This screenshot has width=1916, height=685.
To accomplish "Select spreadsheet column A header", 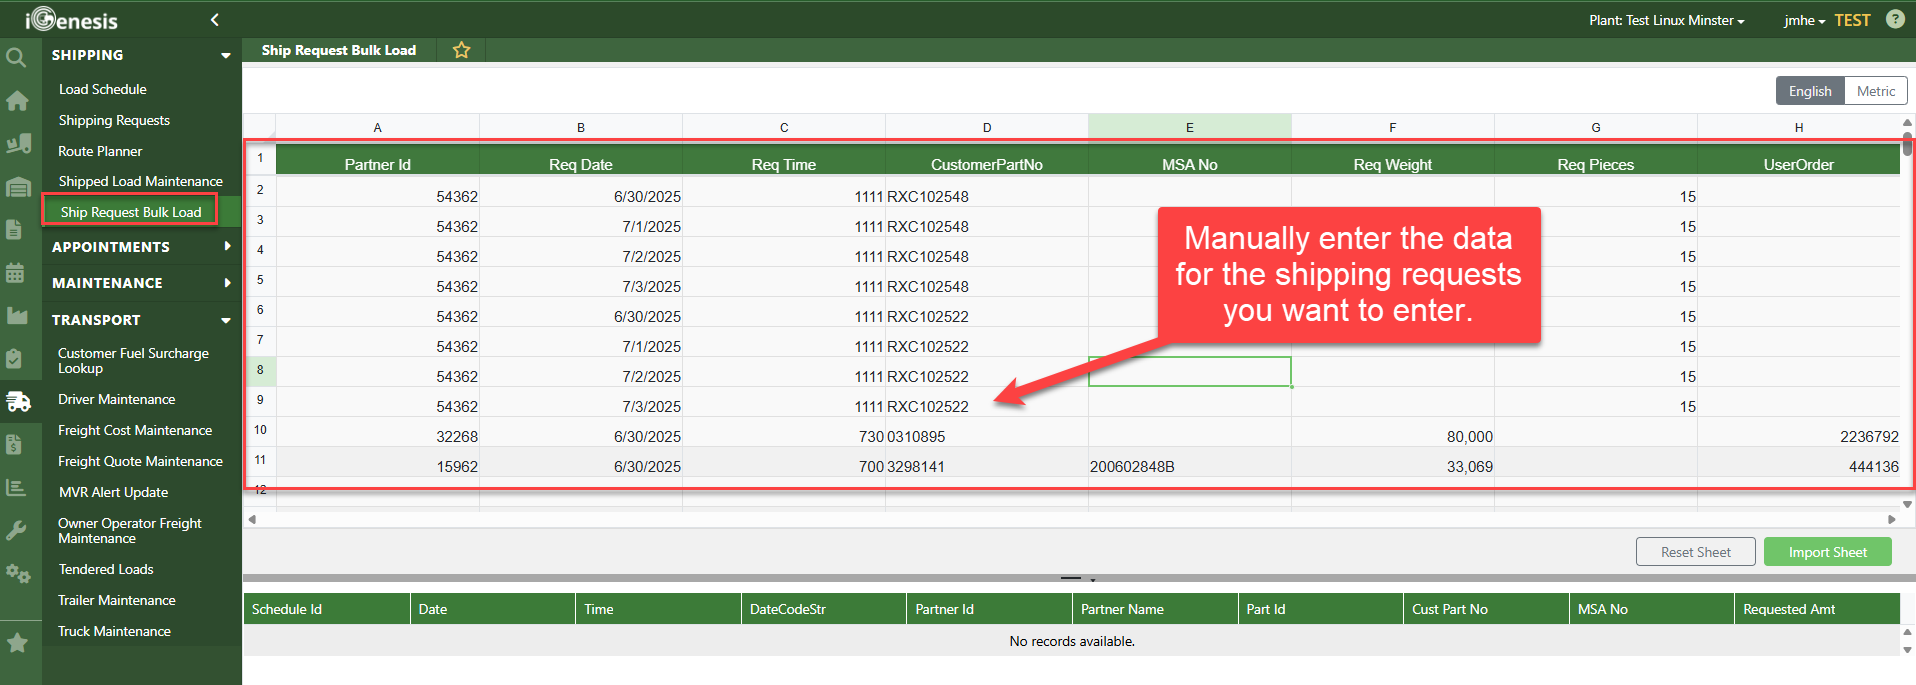I will (x=377, y=127).
